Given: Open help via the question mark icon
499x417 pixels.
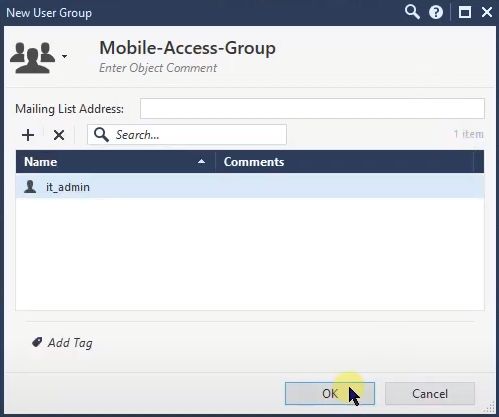Looking at the screenshot, I should (436, 13).
